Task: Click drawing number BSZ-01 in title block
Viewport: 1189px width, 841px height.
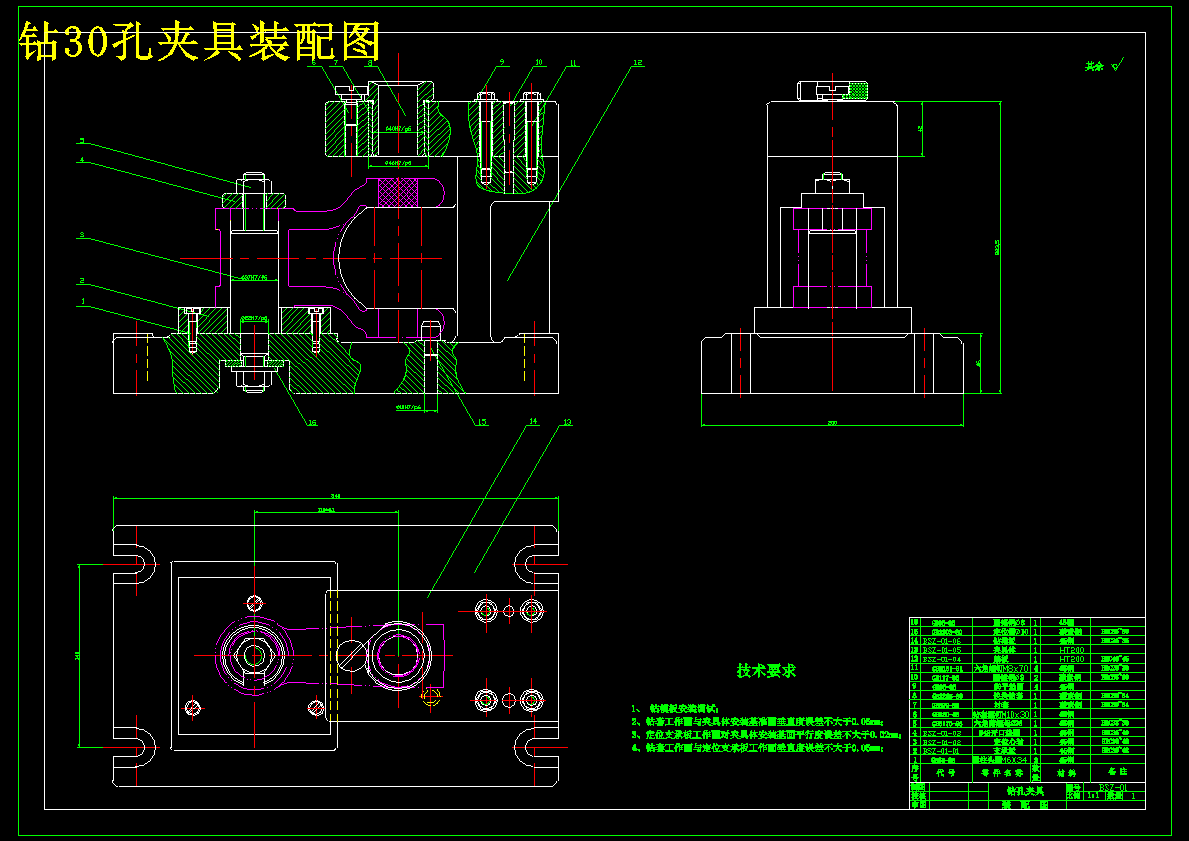Action: (1113, 787)
